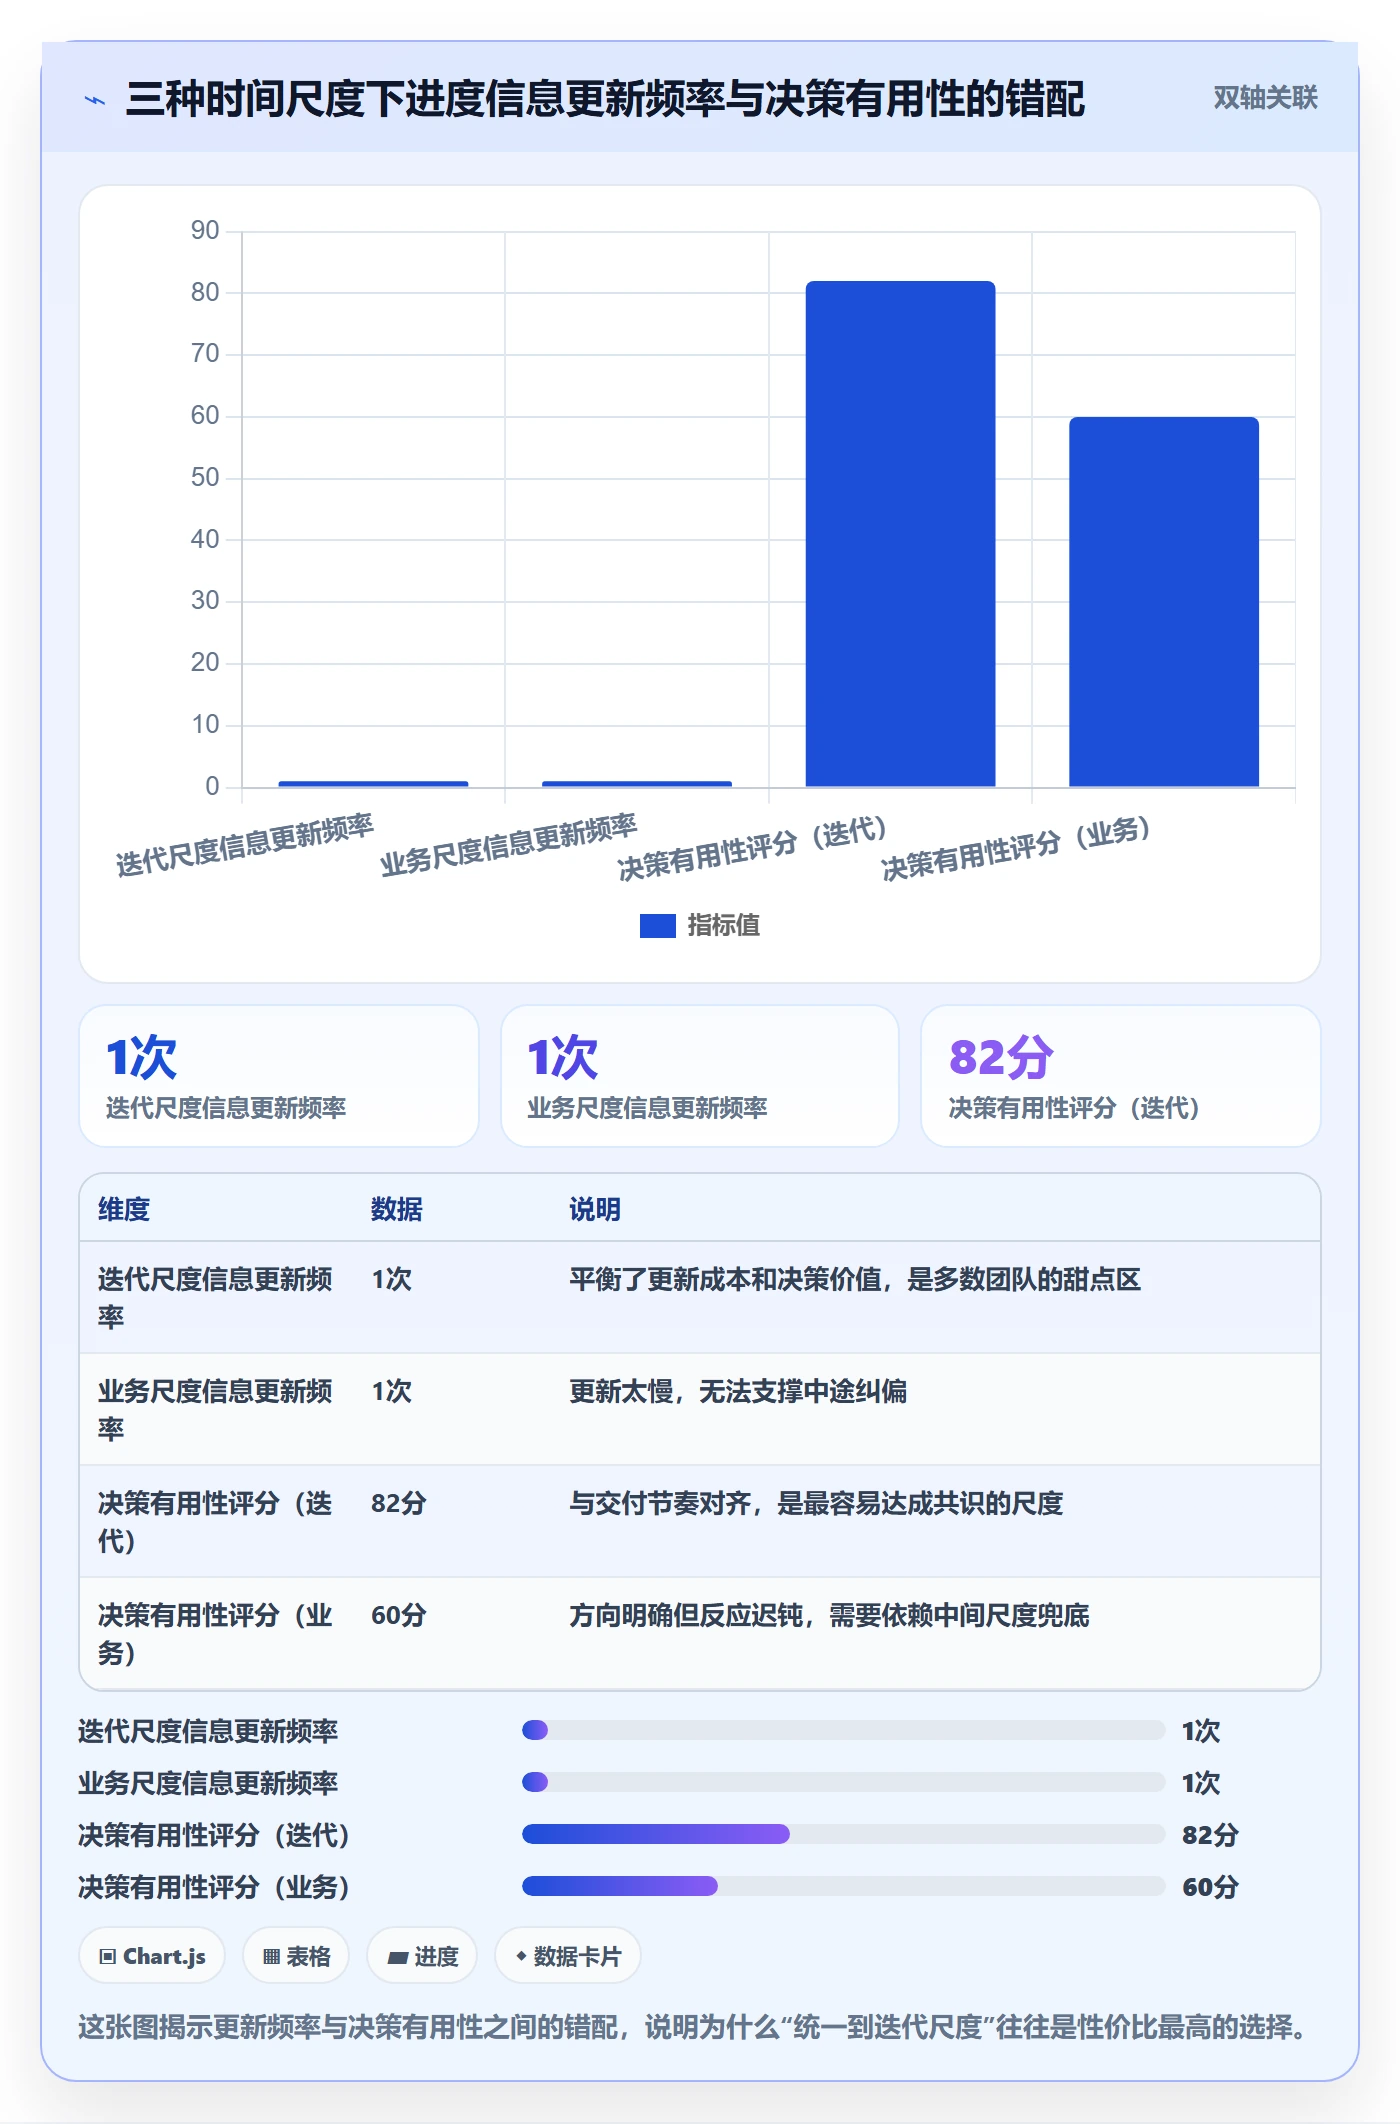Screen dimensions: 1400x2124
Task: Click the 数据 table column header
Action: pyautogui.click(x=397, y=1210)
